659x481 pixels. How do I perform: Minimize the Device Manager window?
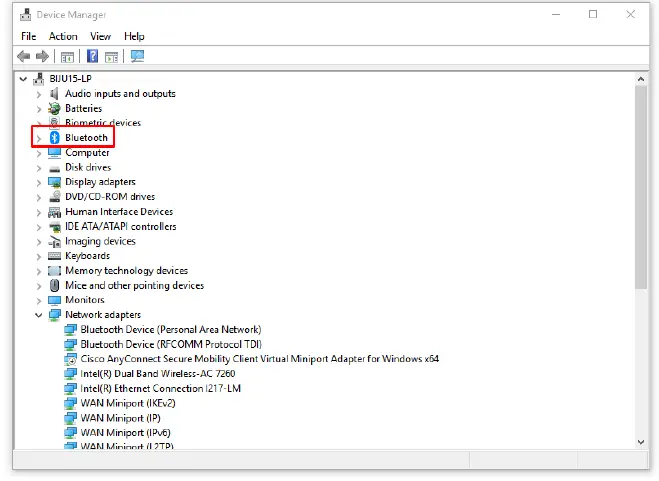[556, 14]
